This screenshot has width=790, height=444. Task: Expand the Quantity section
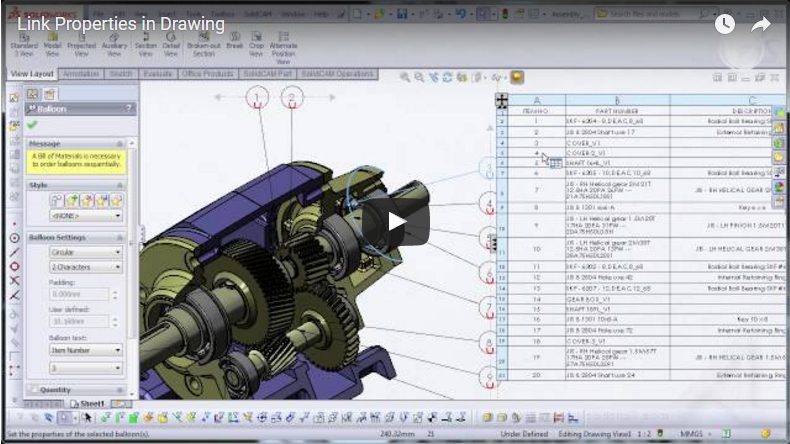(120, 390)
